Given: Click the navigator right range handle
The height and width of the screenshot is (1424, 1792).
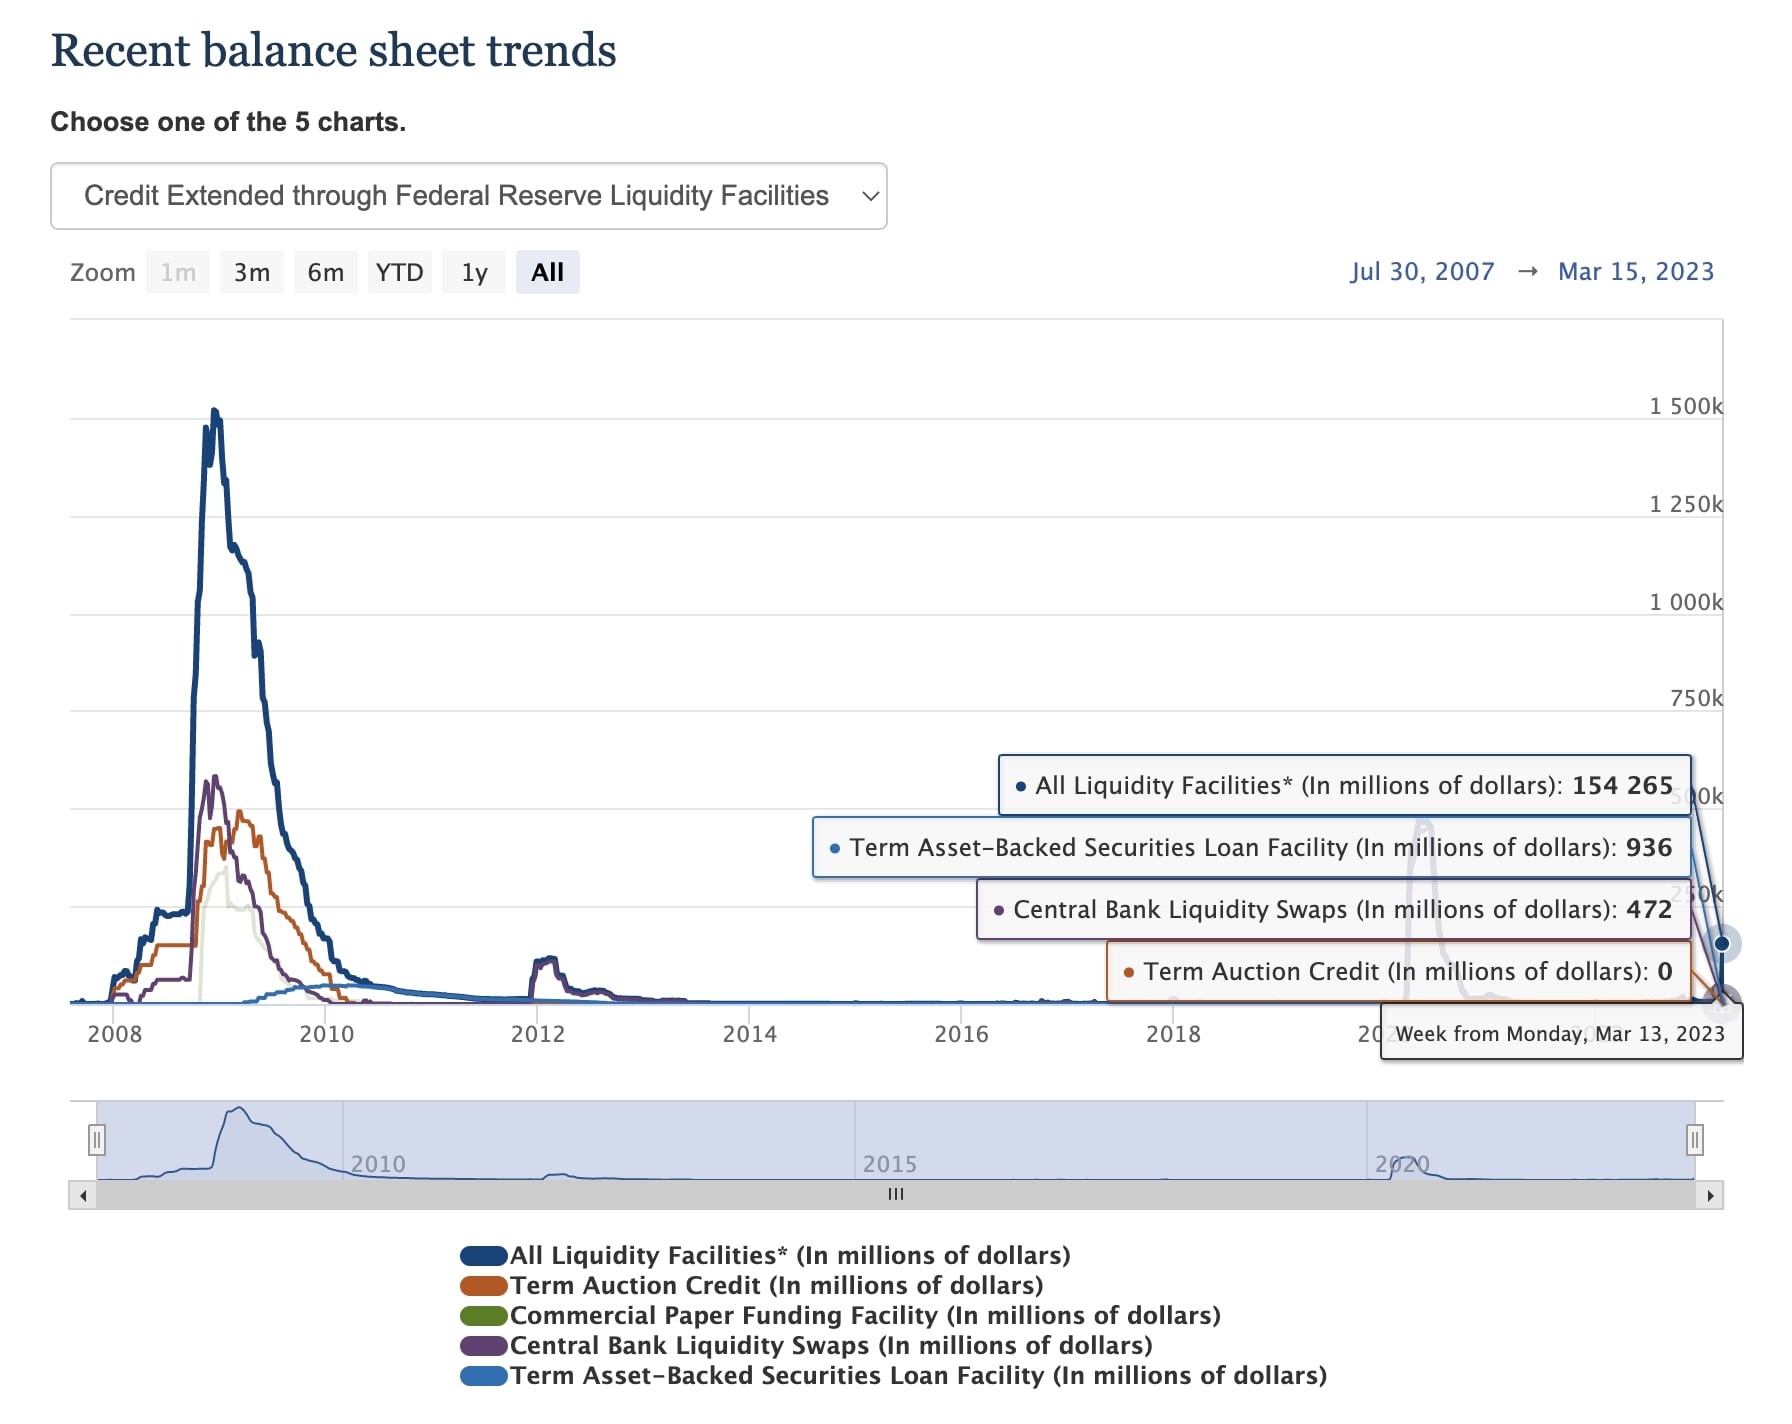Looking at the screenshot, I should (x=1694, y=1139).
